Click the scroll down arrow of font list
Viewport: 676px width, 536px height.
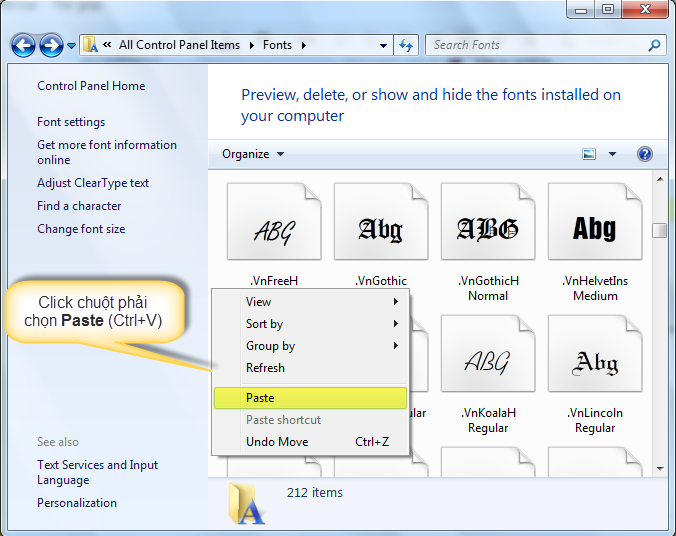[659, 467]
